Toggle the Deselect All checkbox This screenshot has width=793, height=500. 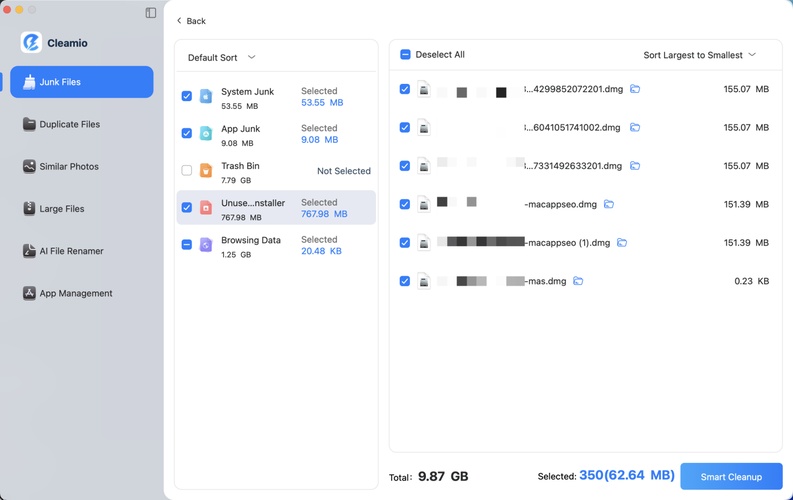(405, 55)
